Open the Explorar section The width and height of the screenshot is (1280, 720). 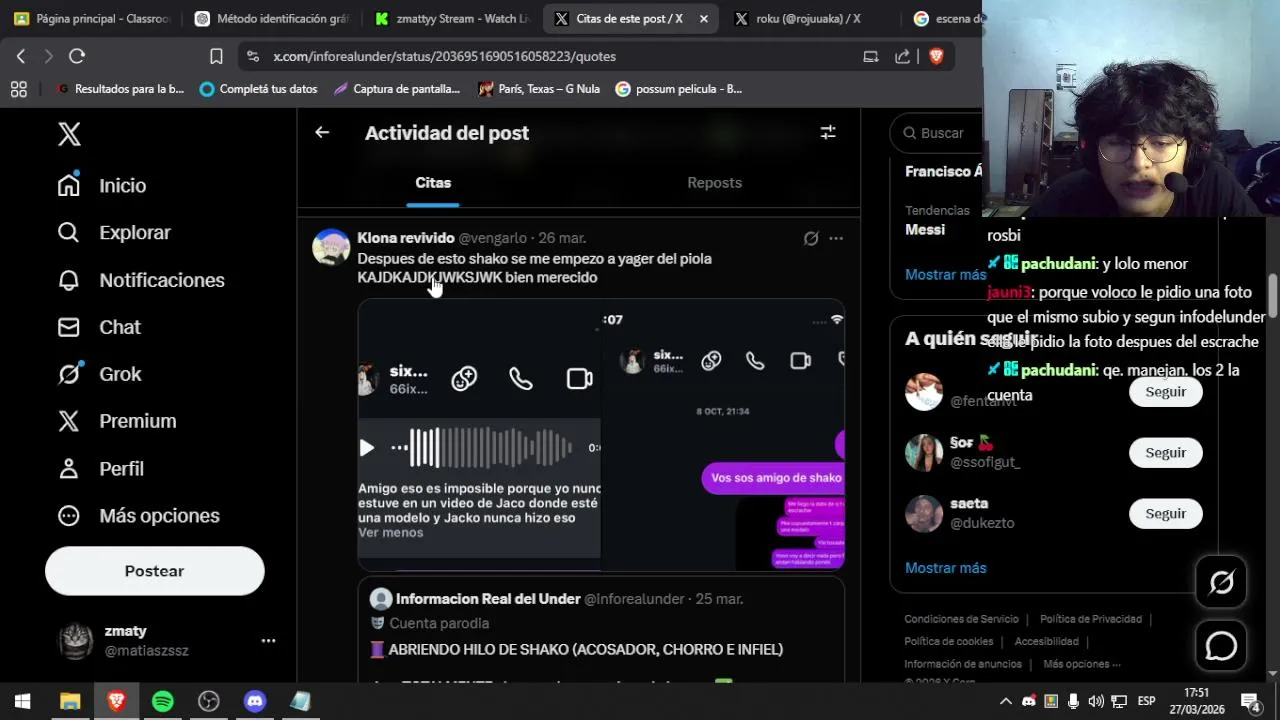point(114,233)
